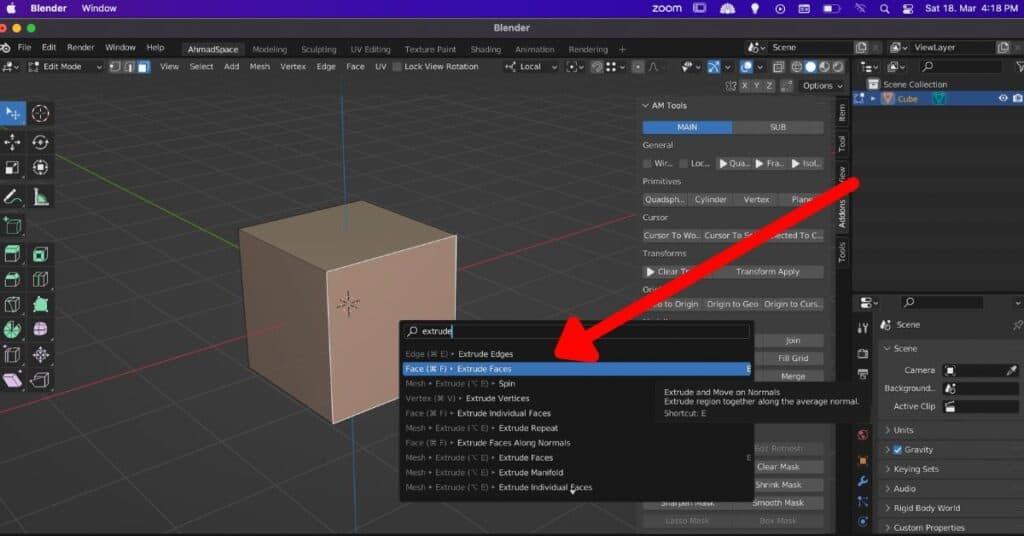The image size is (1024, 536).
Task: Click the Clear Mask button
Action: (778, 467)
